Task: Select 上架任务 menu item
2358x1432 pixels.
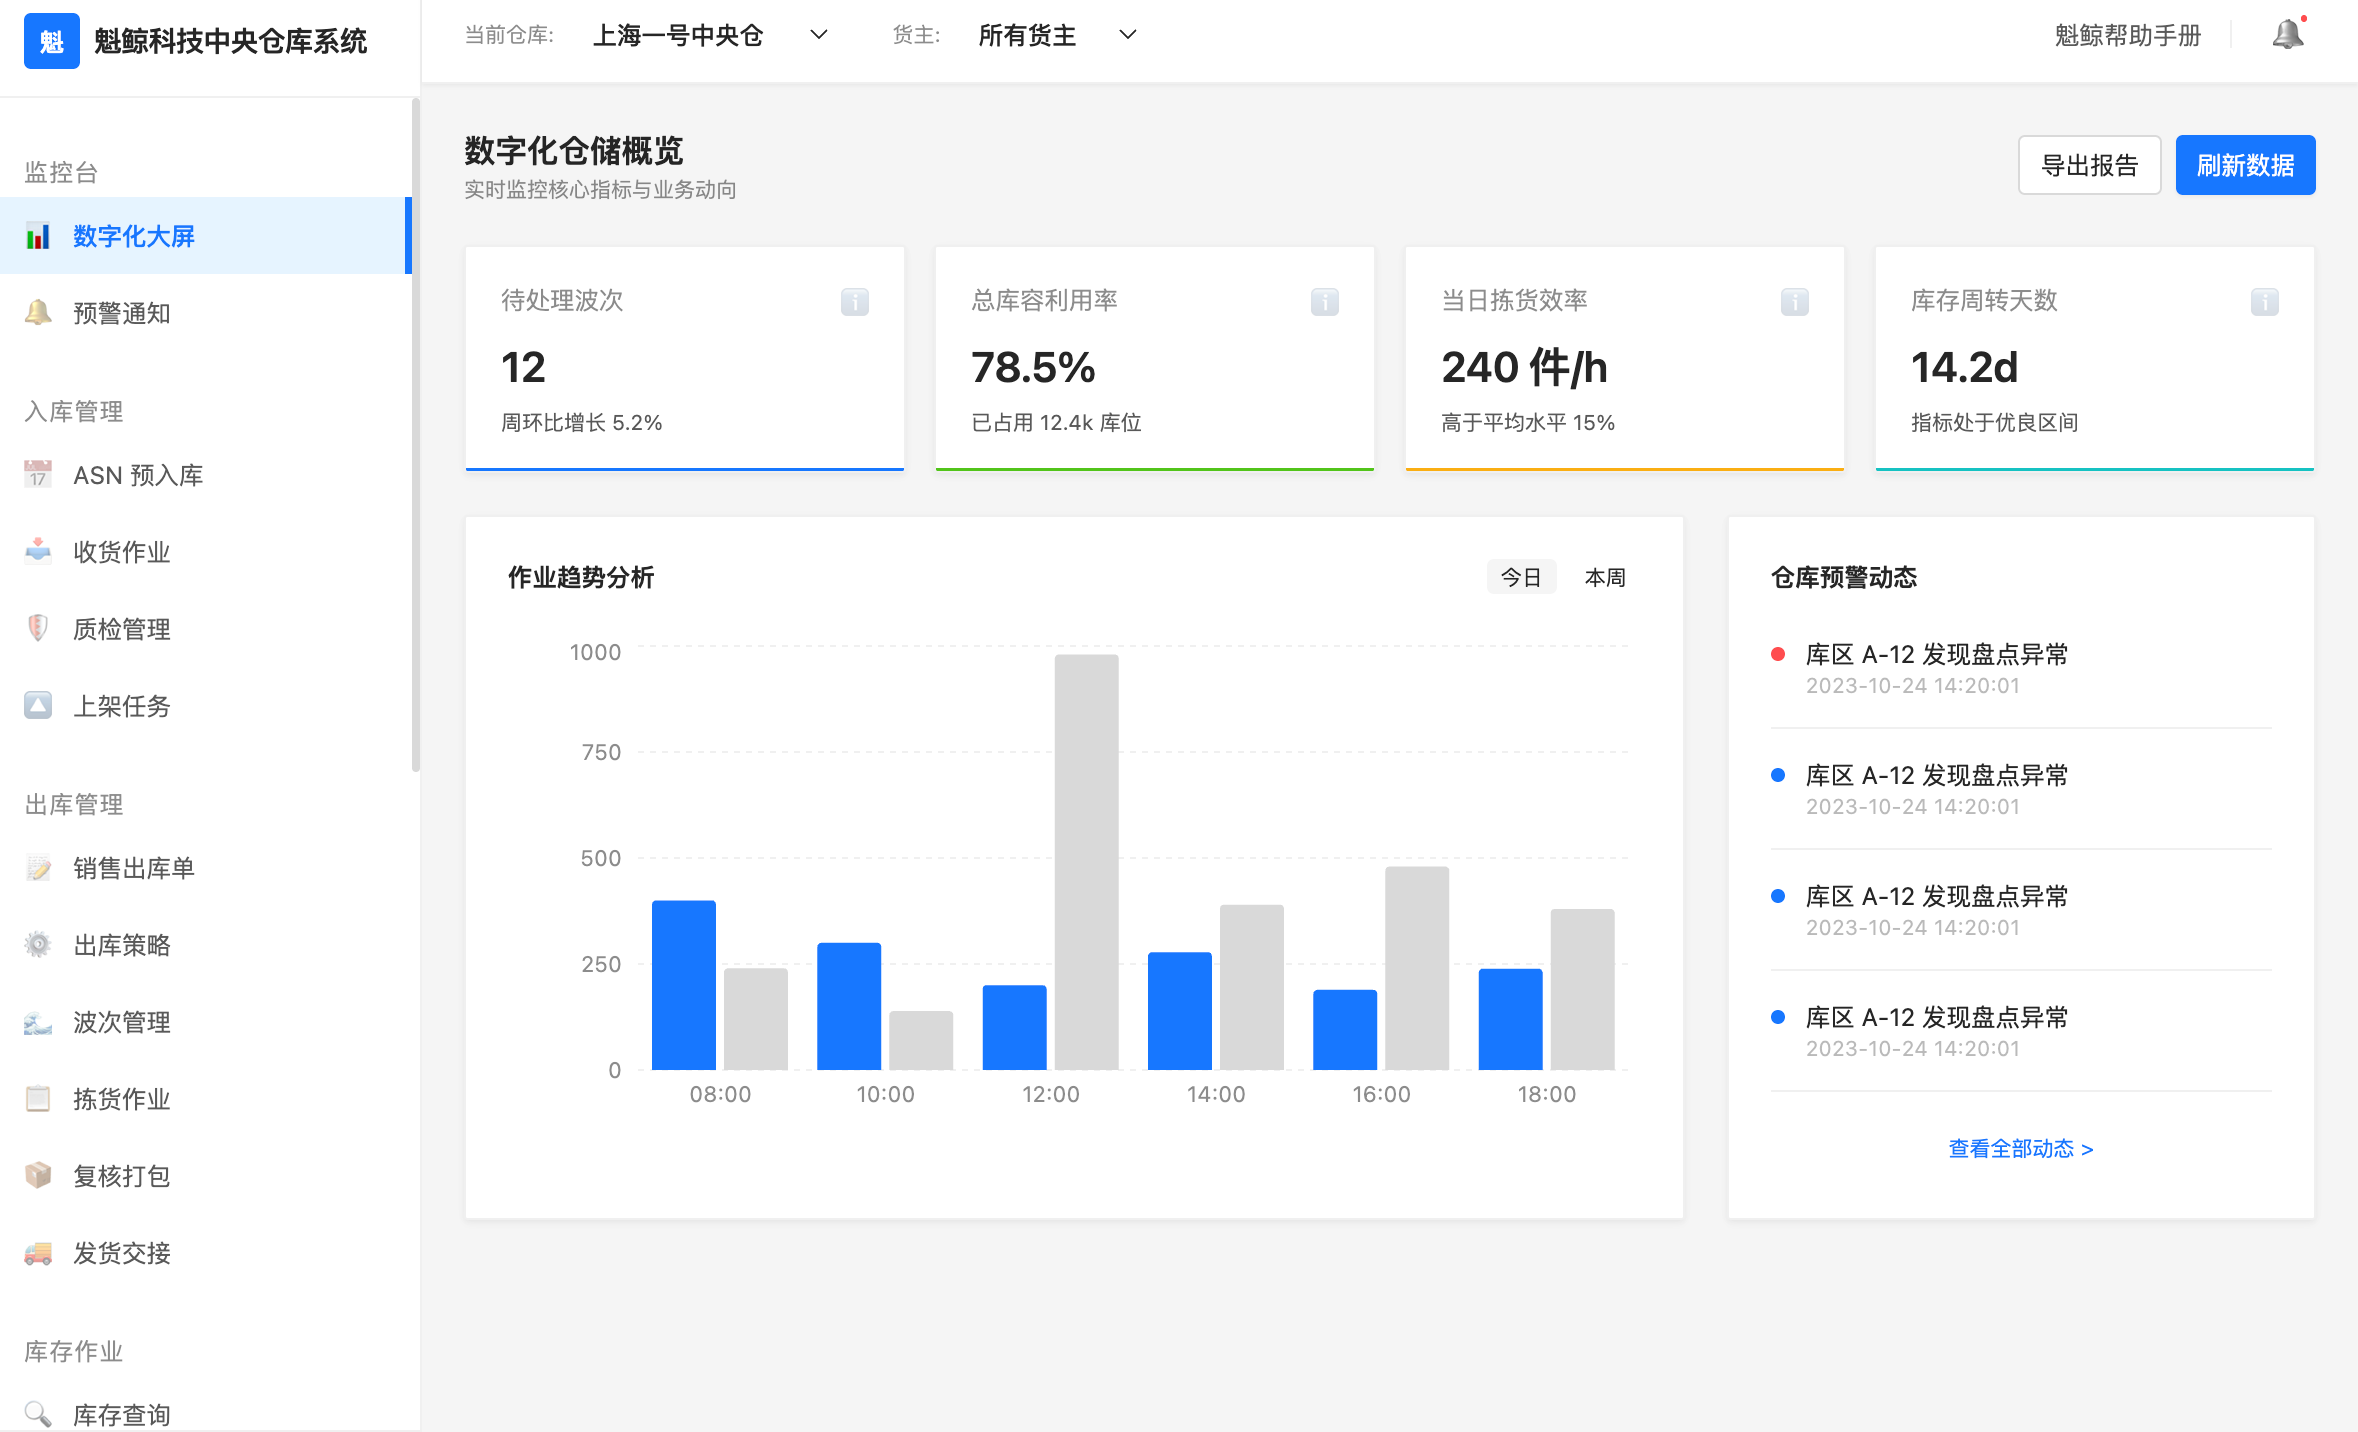Action: 206,706
